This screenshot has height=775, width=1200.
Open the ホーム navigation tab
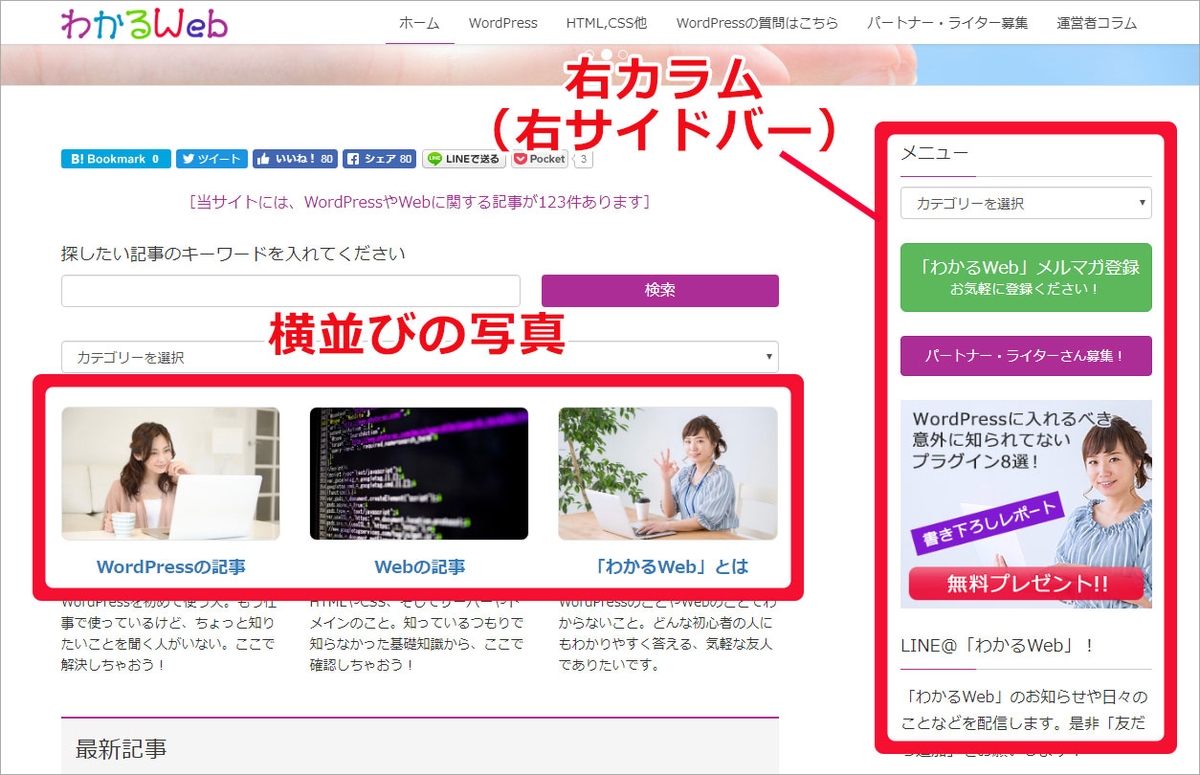click(419, 23)
